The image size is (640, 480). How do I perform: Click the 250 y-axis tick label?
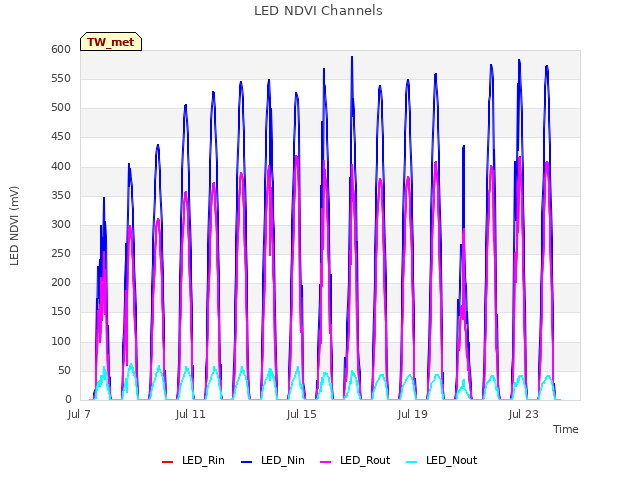[61, 253]
